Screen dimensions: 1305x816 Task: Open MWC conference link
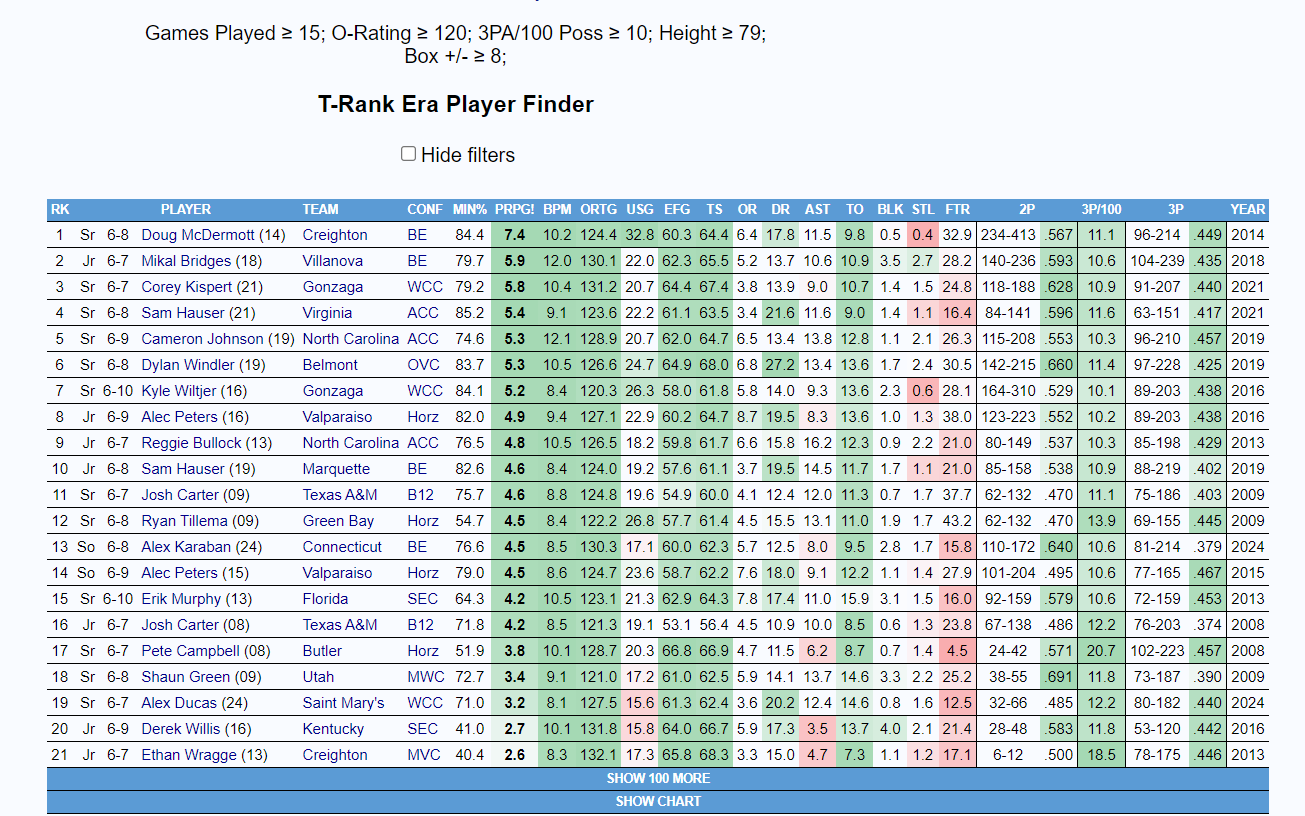tap(424, 677)
